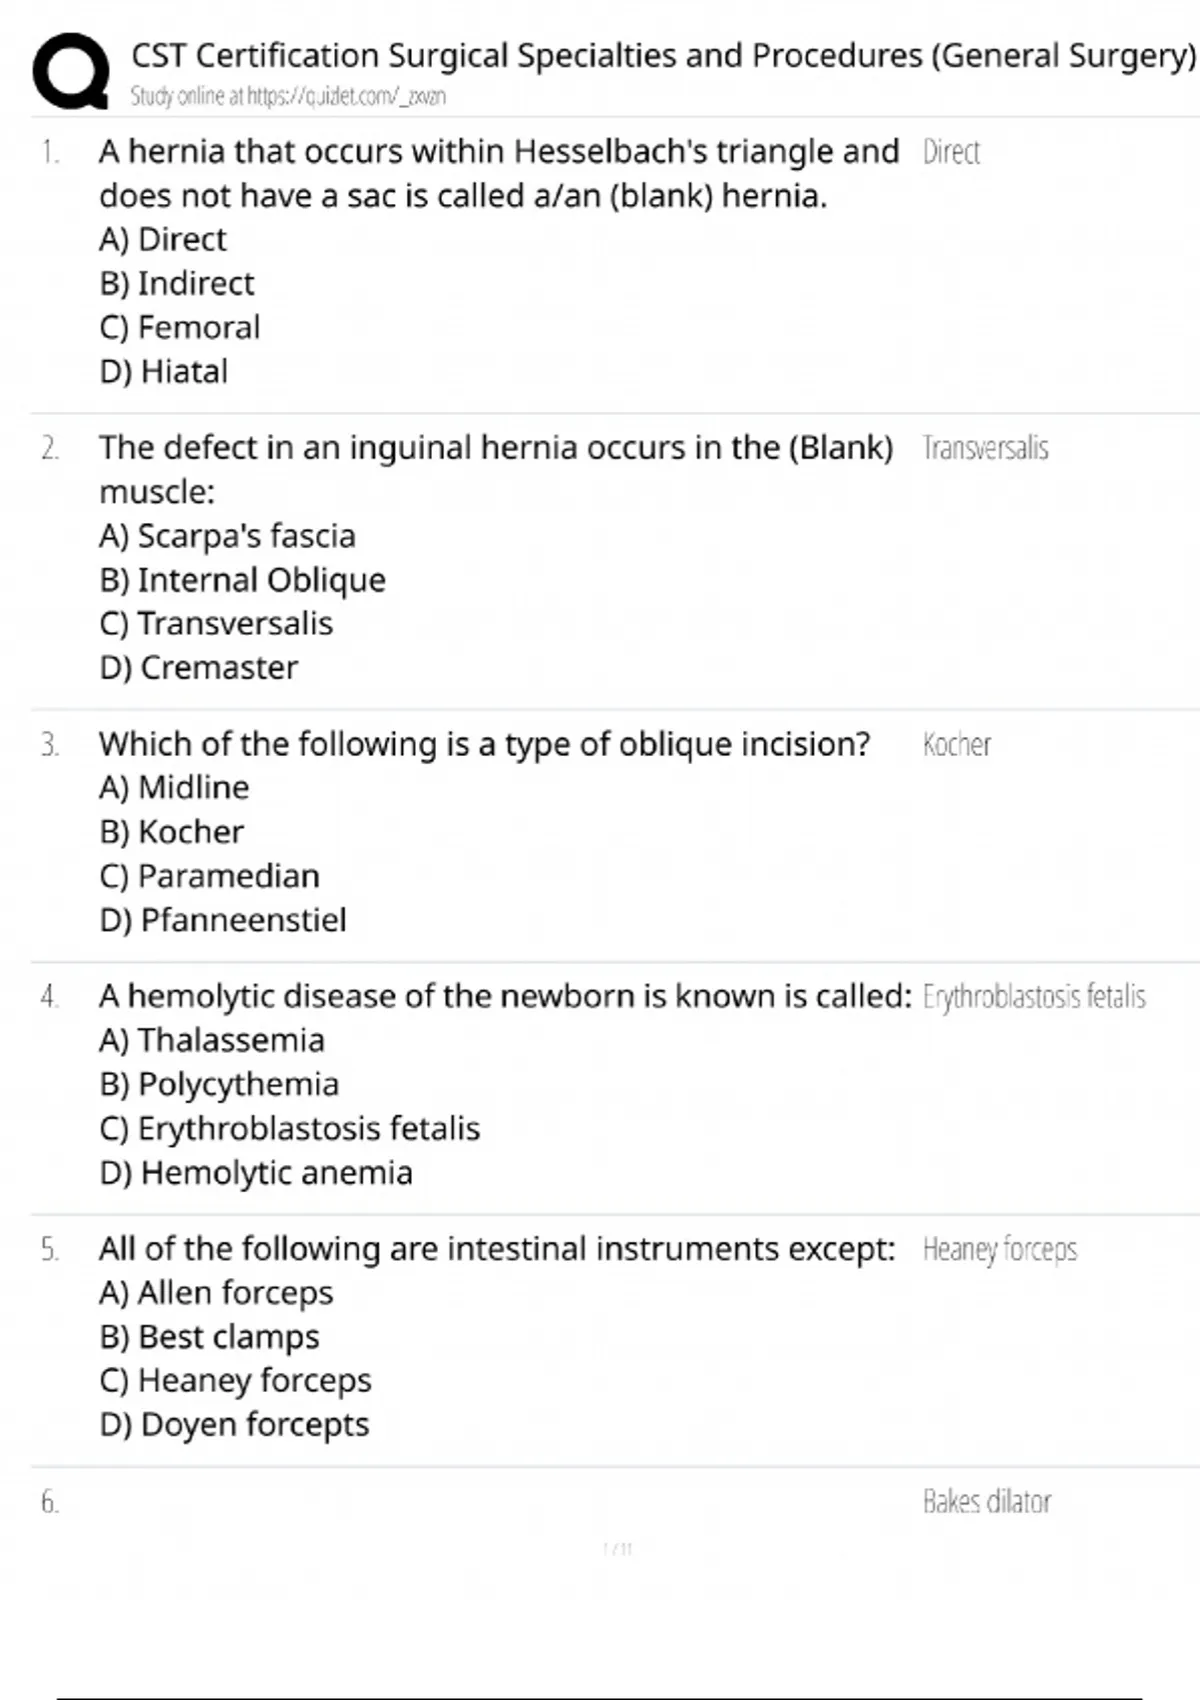Screen dimensions: 1200x1700
Task: Select option C) Erythroblastosis fetalis
Action: (290, 1128)
